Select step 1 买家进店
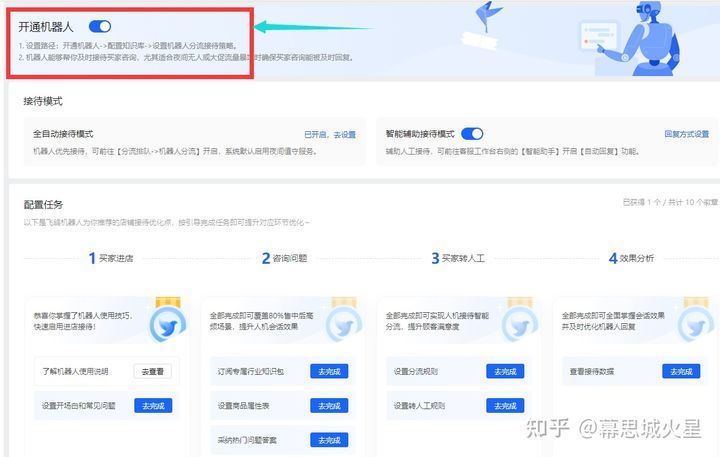This screenshot has height=457, width=720. pyautogui.click(x=111, y=258)
